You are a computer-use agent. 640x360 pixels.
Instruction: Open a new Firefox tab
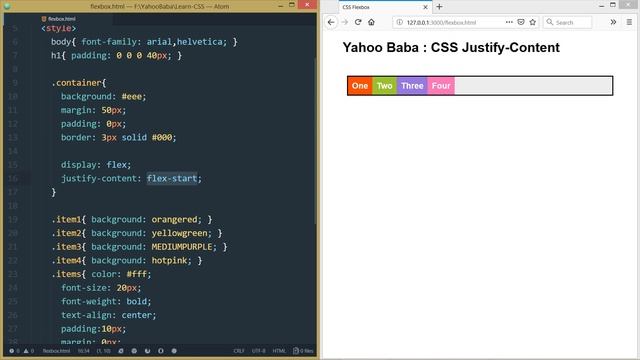(x=439, y=7)
